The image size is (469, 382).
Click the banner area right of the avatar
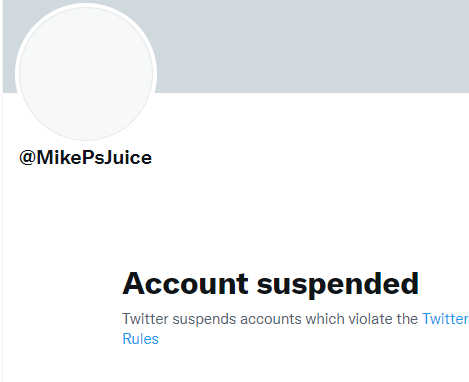coord(313,46)
